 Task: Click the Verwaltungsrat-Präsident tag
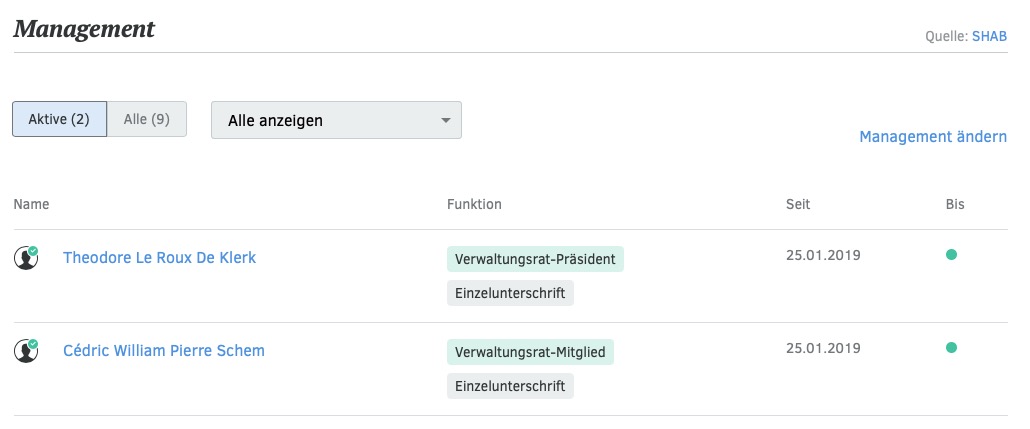[535, 259]
